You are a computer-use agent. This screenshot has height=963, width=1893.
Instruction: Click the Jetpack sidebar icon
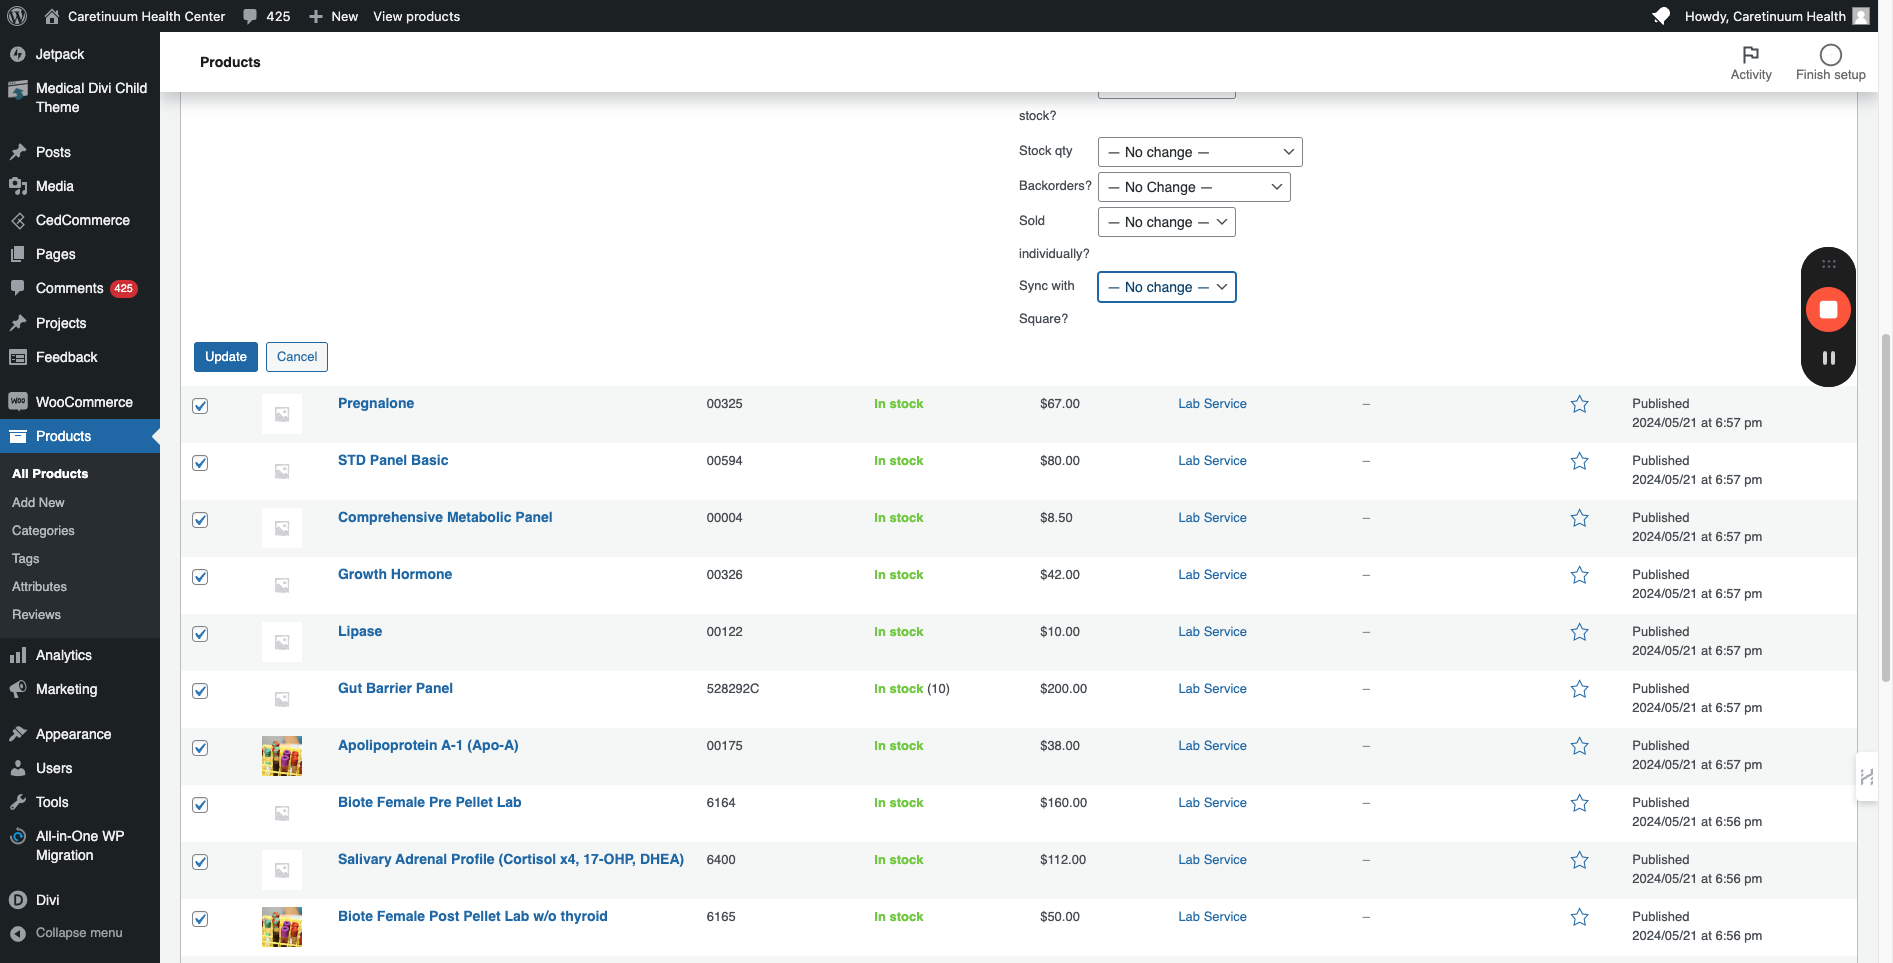pyautogui.click(x=17, y=54)
